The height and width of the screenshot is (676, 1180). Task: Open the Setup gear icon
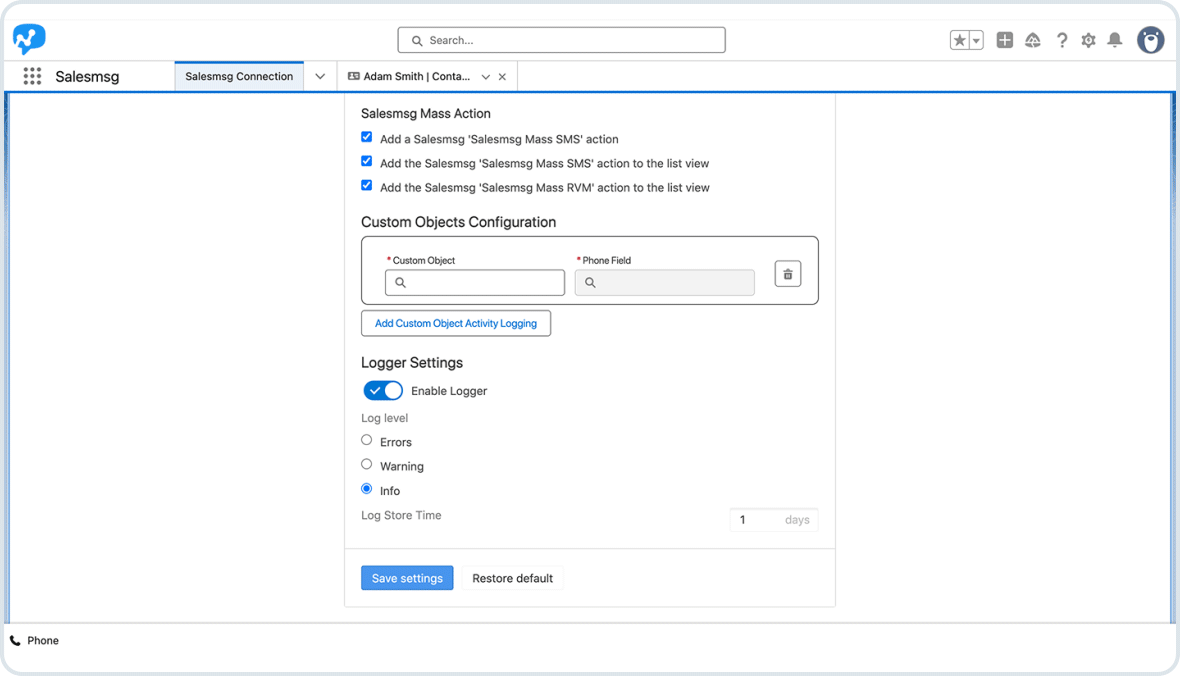coord(1088,40)
